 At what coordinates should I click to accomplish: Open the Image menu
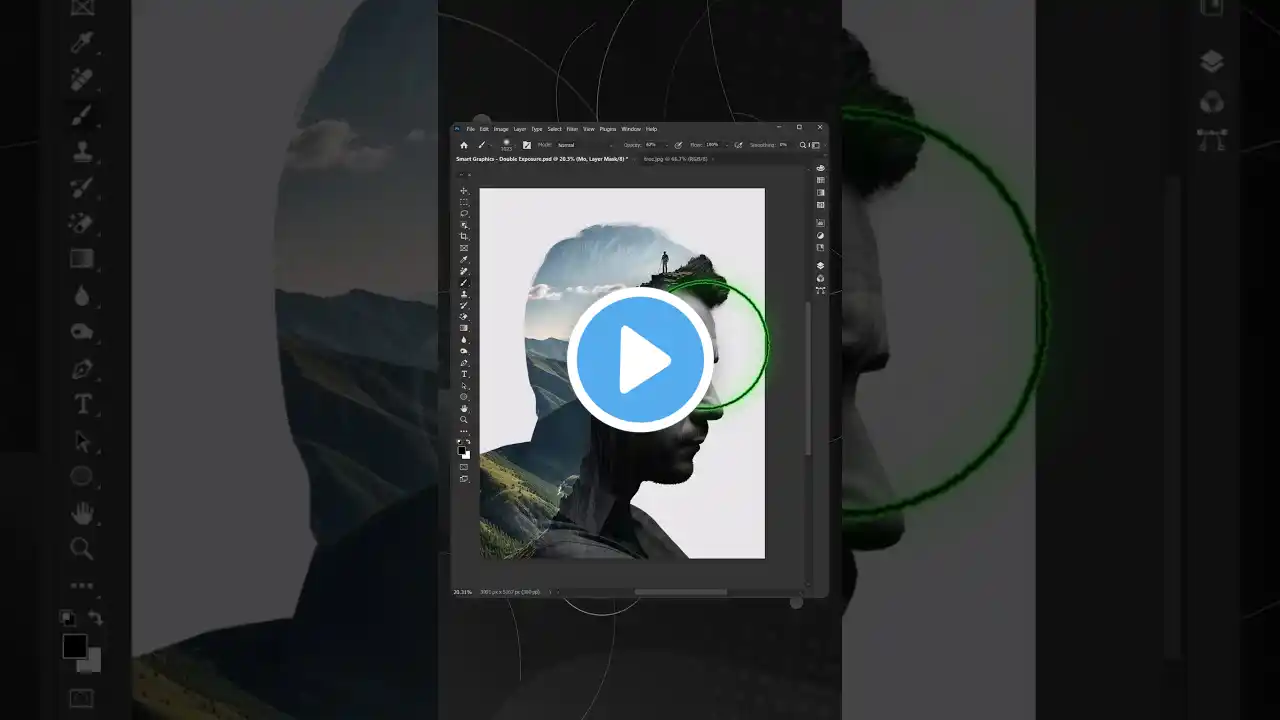(x=501, y=129)
